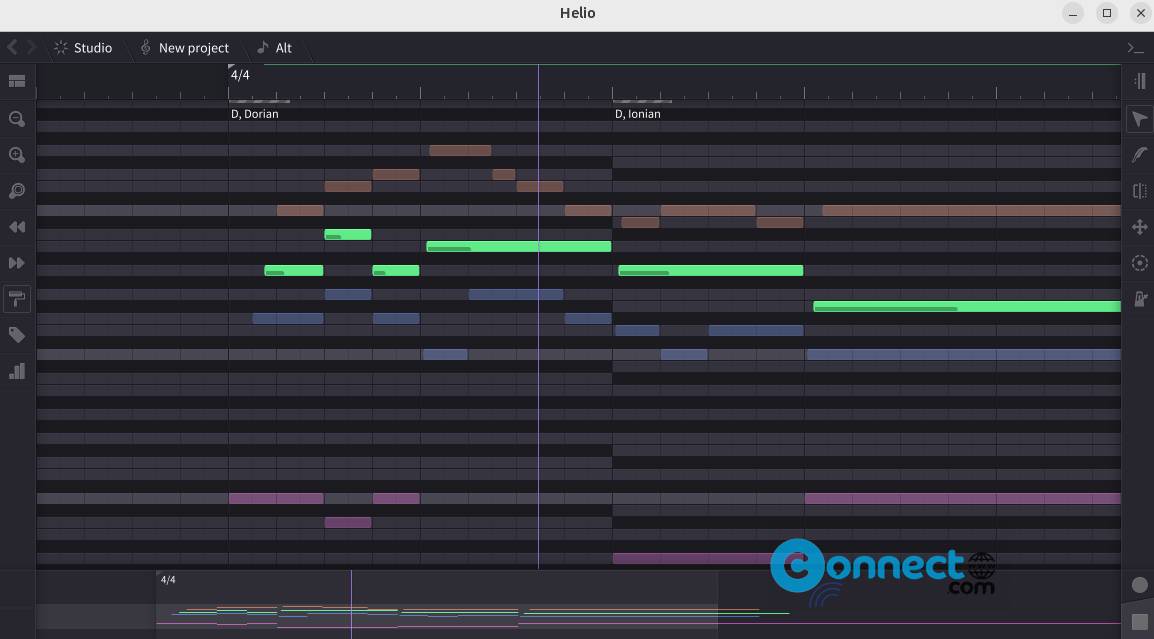Select the New project tab

[x=185, y=47]
